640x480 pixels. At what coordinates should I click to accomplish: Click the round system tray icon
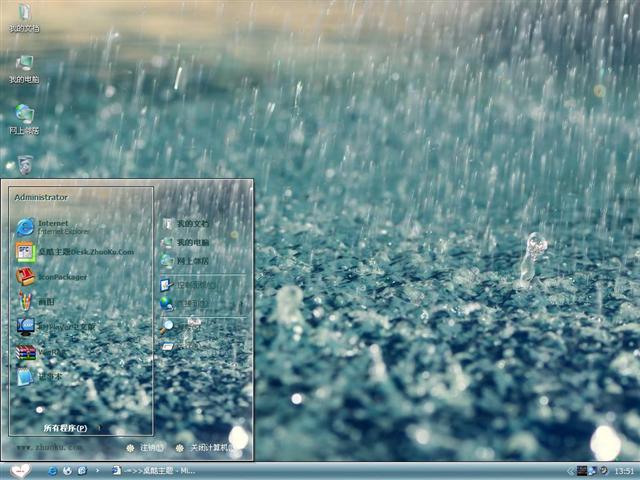(x=603, y=470)
